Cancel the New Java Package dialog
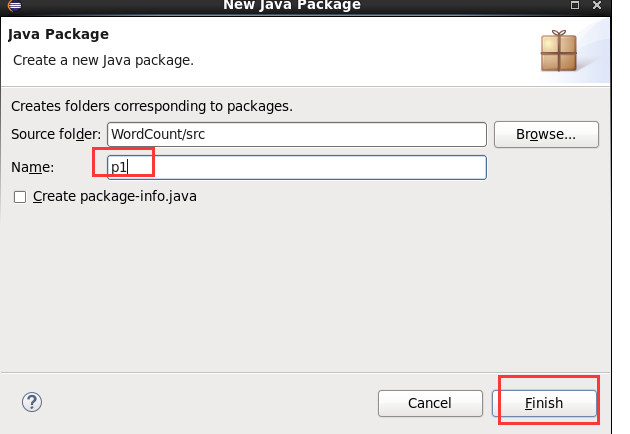The width and height of the screenshot is (630, 434). (430, 403)
